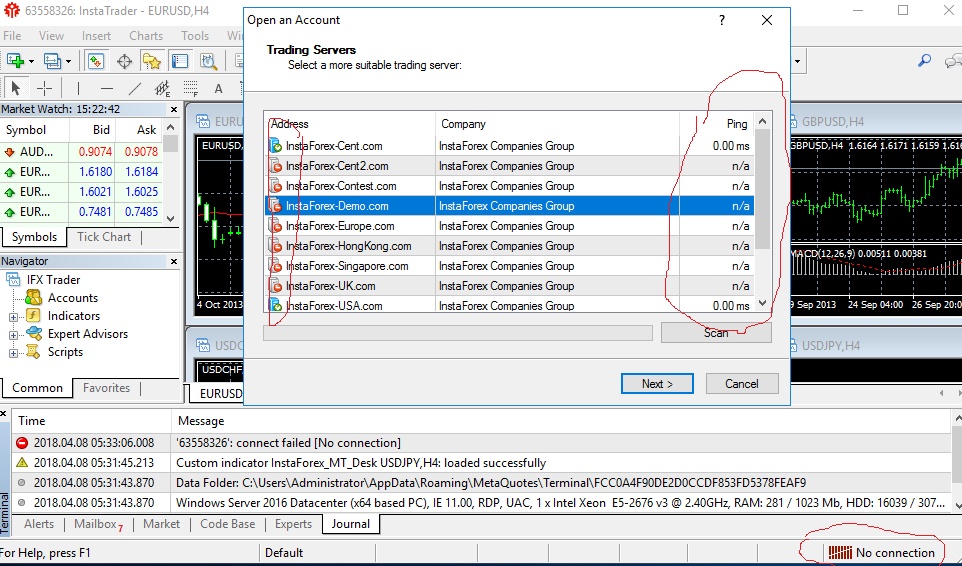The height and width of the screenshot is (566, 962).
Task: Expand the Scripts tree node
Action: click(x=13, y=353)
